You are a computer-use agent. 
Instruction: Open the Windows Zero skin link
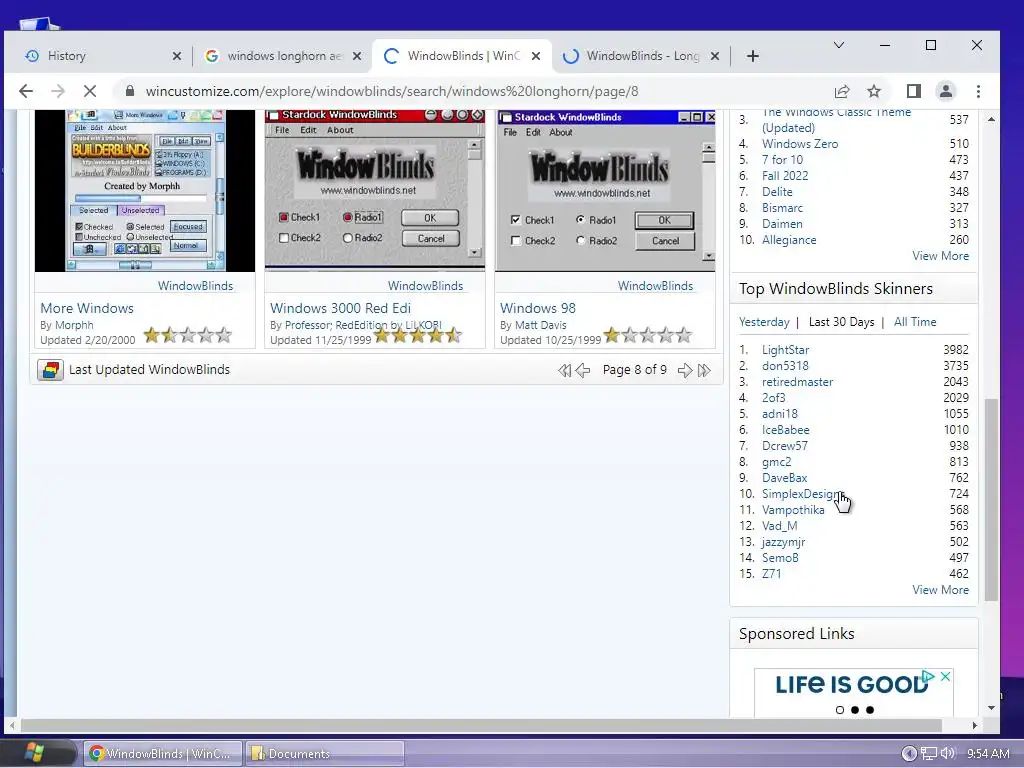tap(800, 144)
